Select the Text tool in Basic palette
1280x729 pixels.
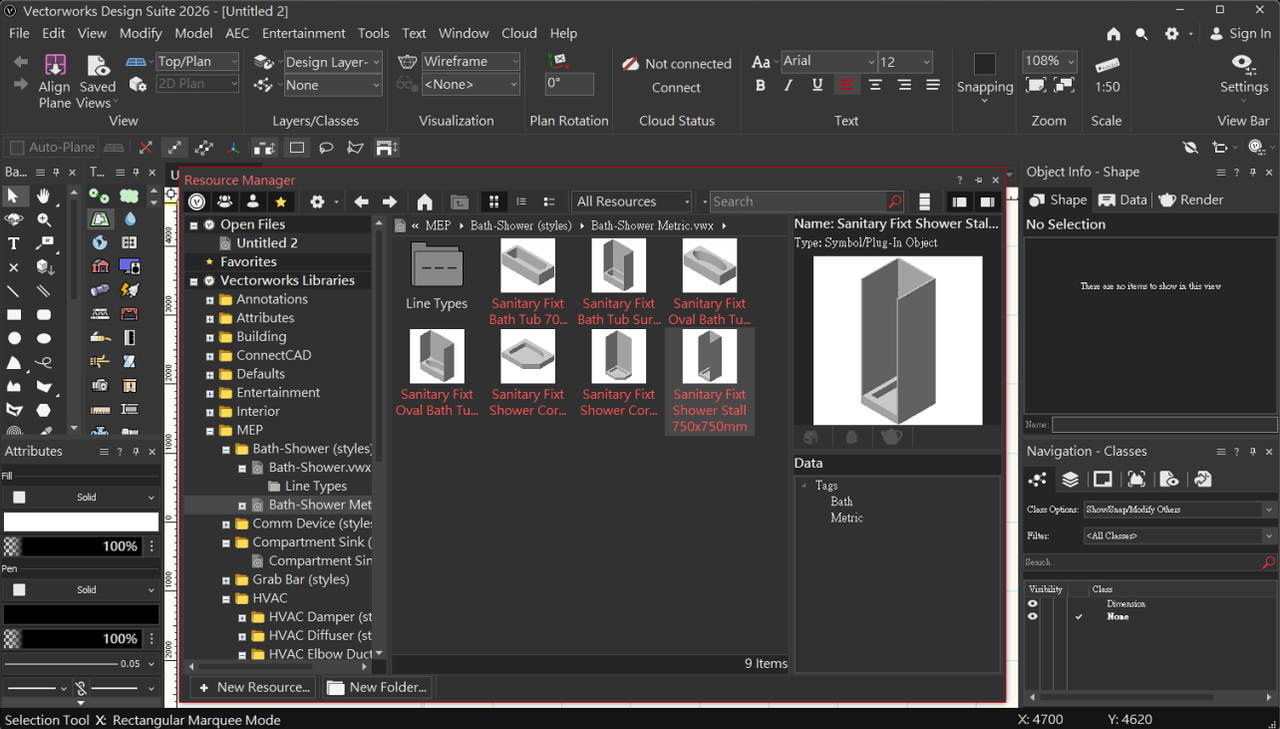14,243
